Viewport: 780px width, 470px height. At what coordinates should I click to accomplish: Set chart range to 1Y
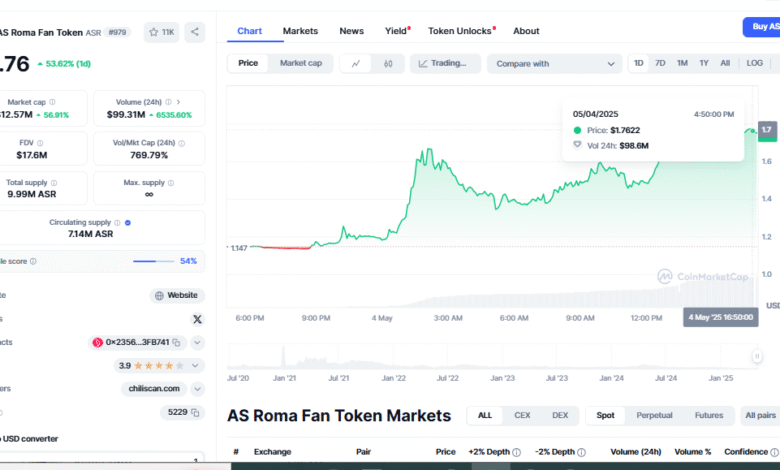[704, 63]
